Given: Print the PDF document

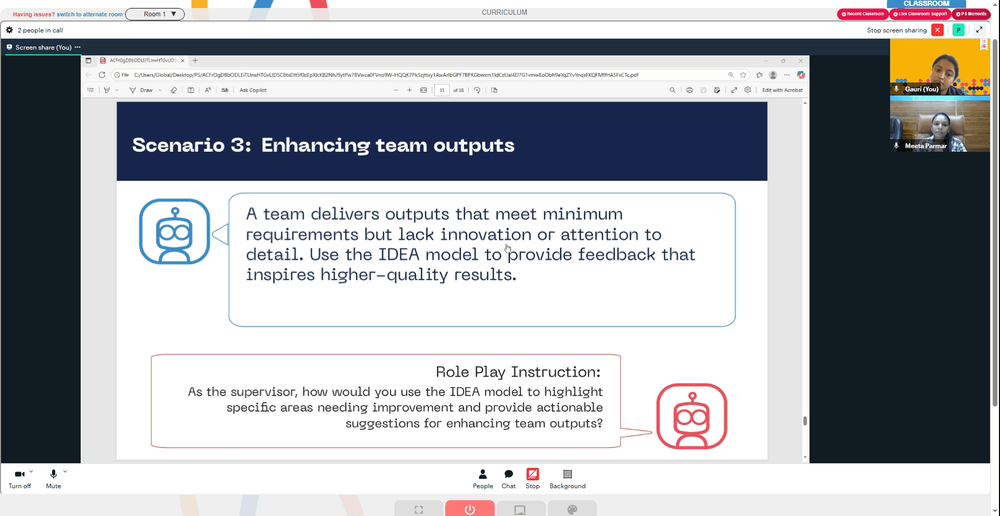Looking at the screenshot, I should click(689, 90).
